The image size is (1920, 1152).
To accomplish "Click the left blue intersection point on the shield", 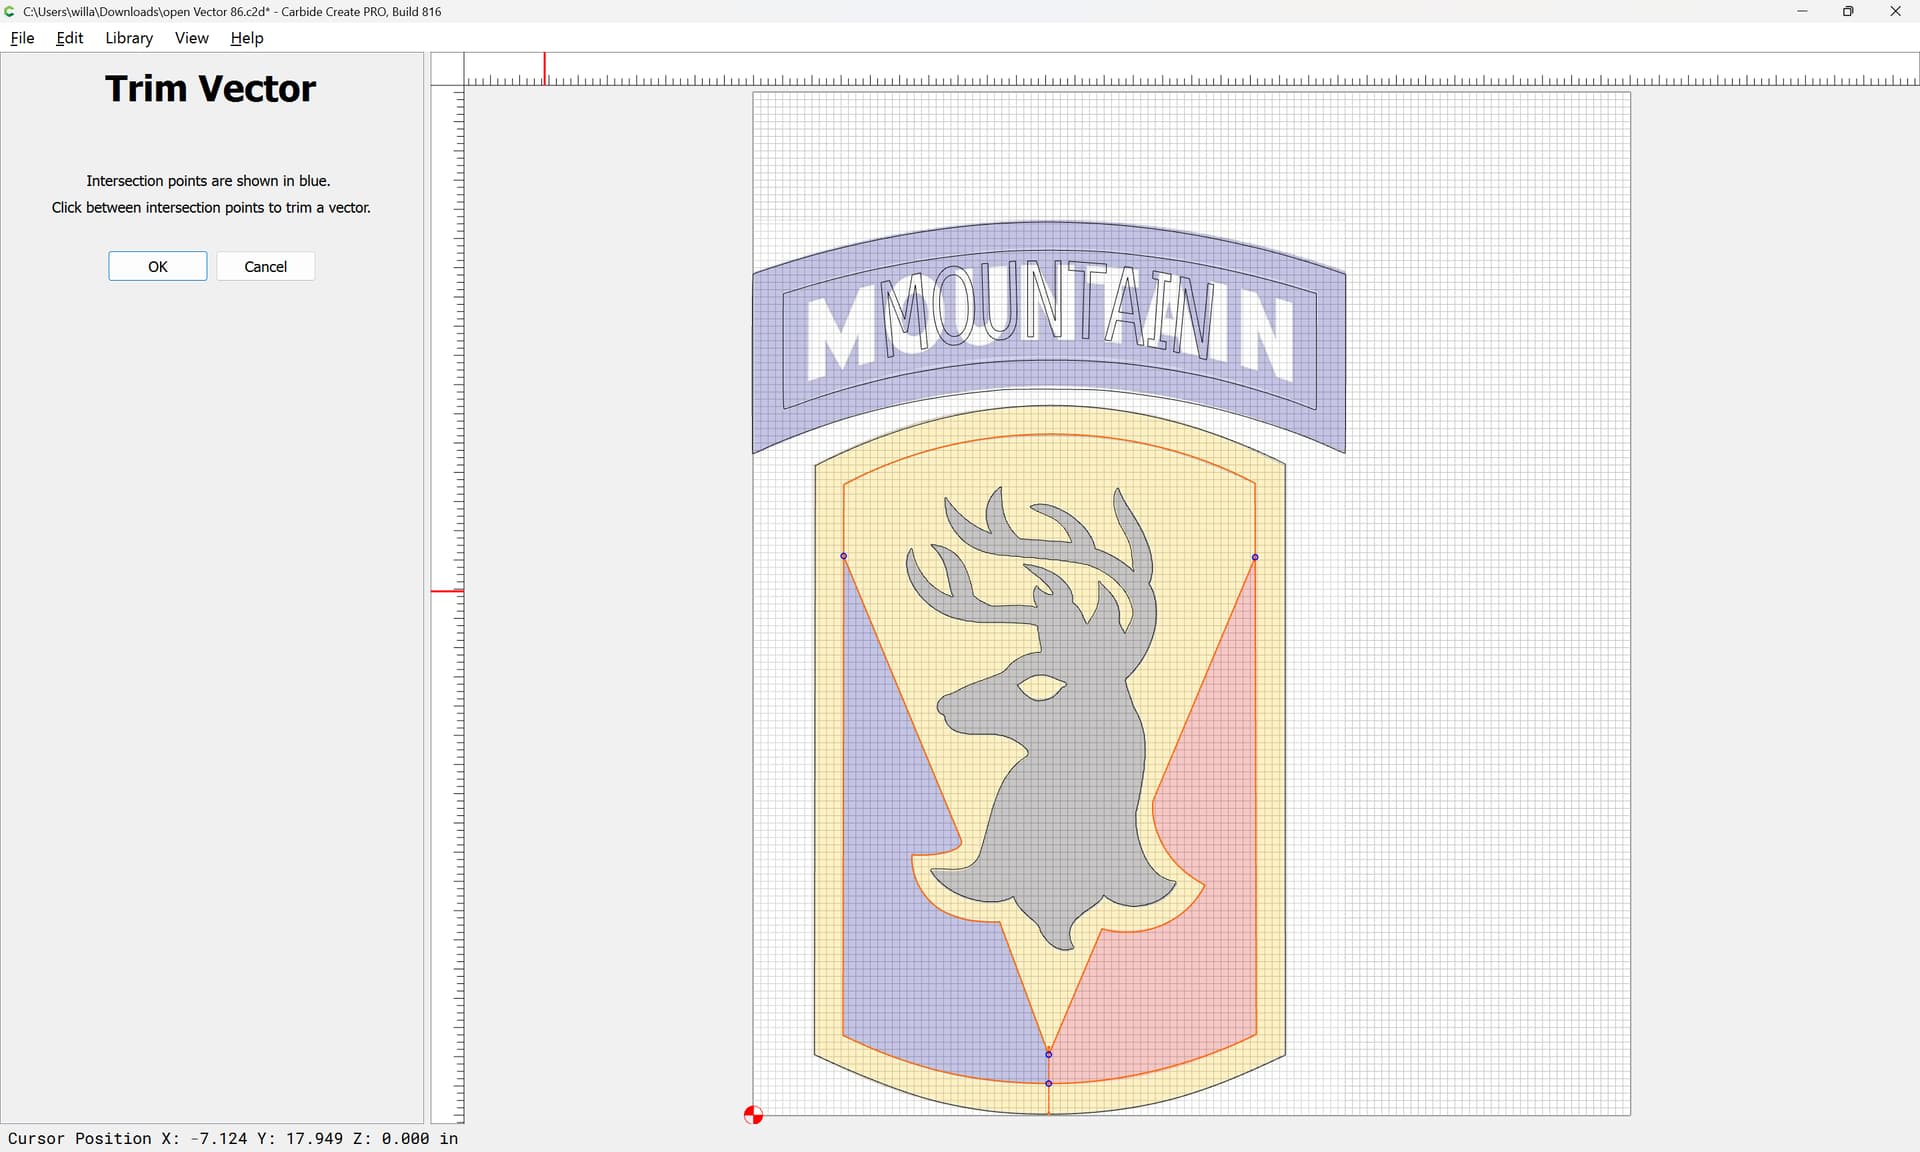I will [x=844, y=556].
